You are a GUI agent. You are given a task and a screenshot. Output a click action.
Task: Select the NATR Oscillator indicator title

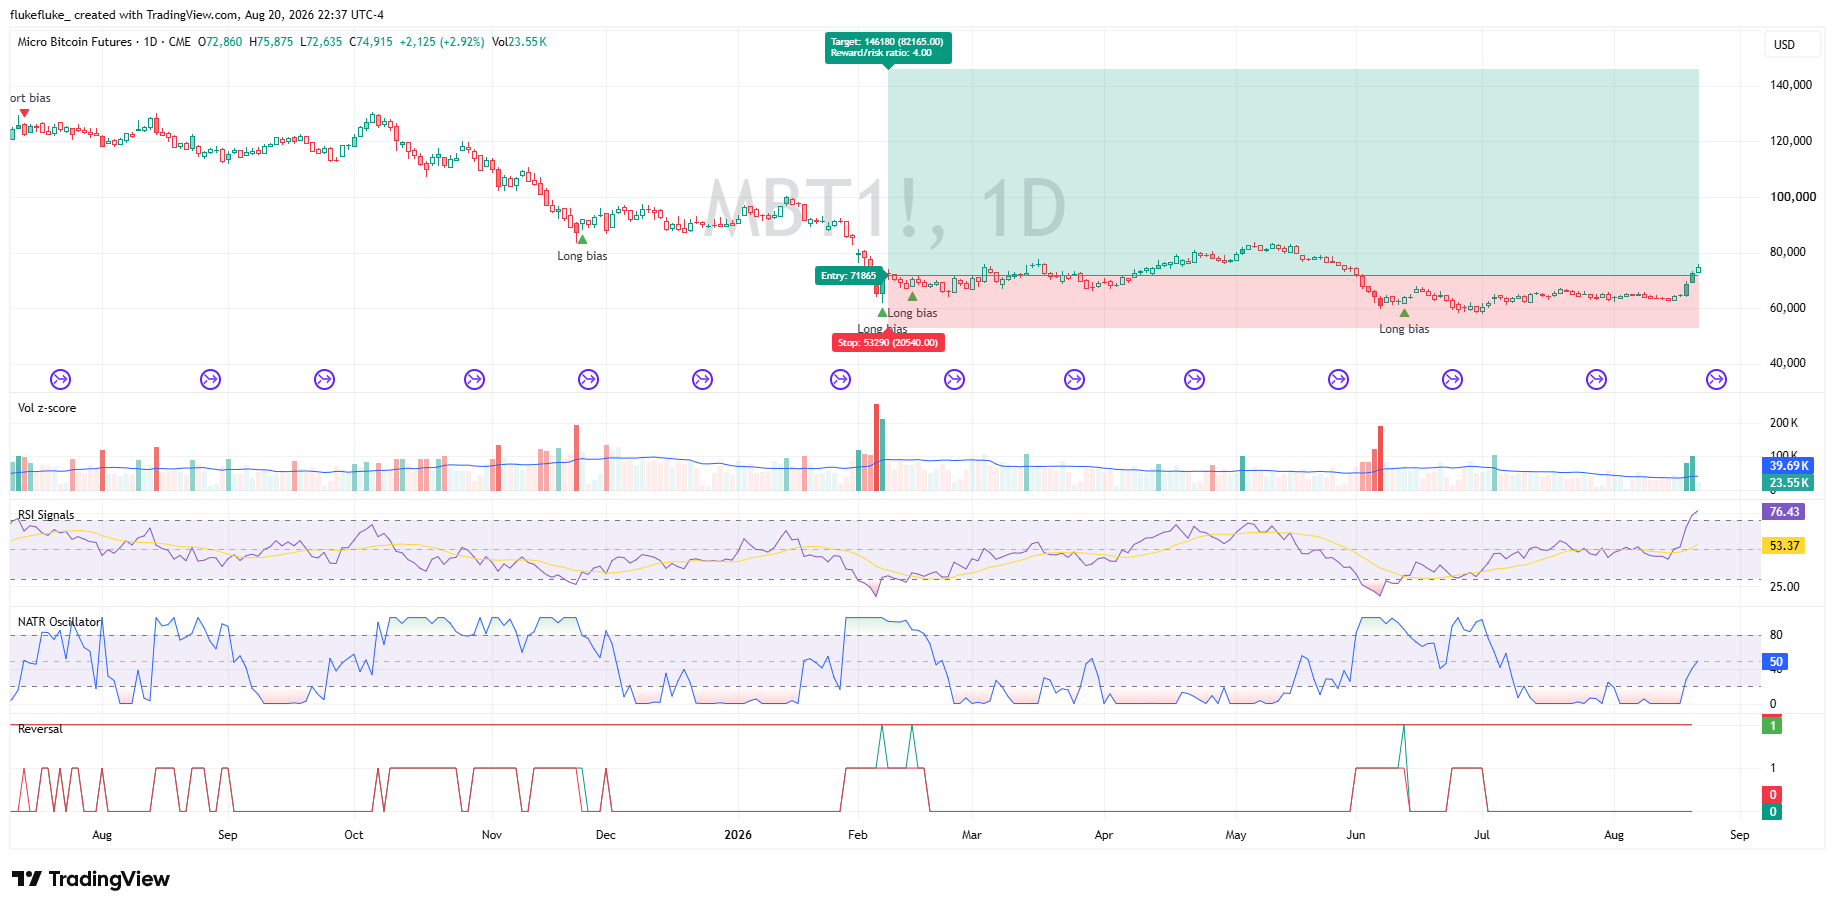click(x=60, y=622)
